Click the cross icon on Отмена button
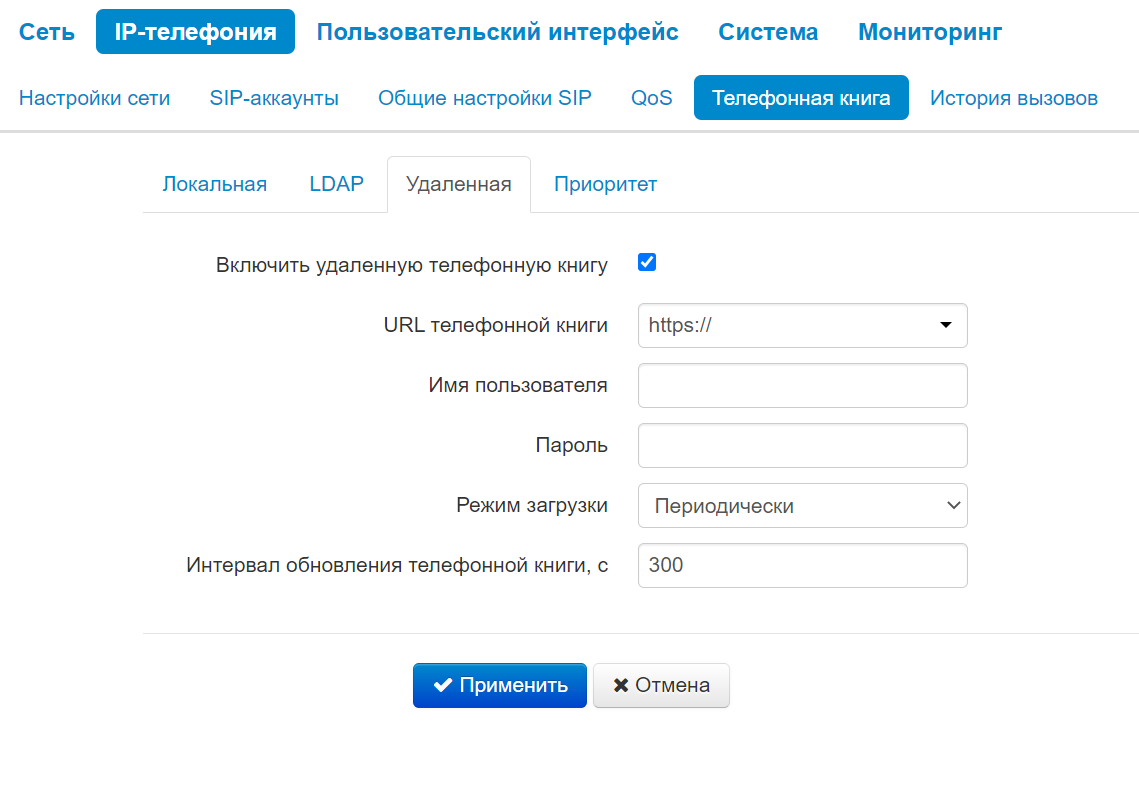The width and height of the screenshot is (1139, 785). tap(621, 685)
